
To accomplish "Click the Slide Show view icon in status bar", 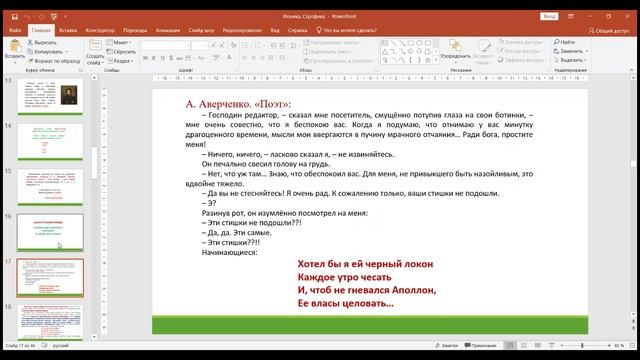I will tap(551, 345).
